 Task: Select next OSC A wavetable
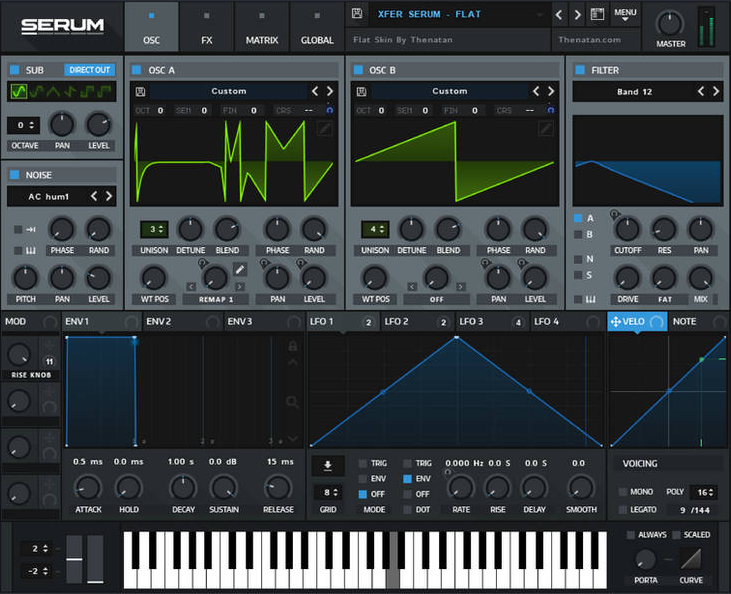(330, 91)
